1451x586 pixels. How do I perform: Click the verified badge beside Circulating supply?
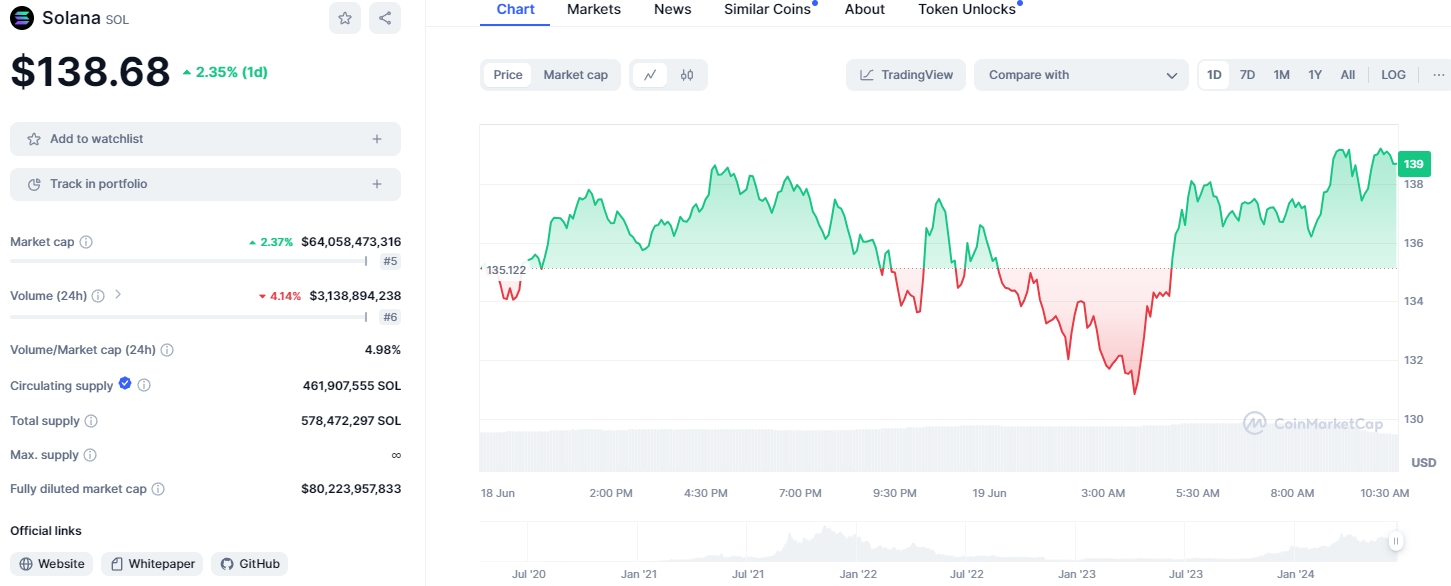(x=125, y=384)
